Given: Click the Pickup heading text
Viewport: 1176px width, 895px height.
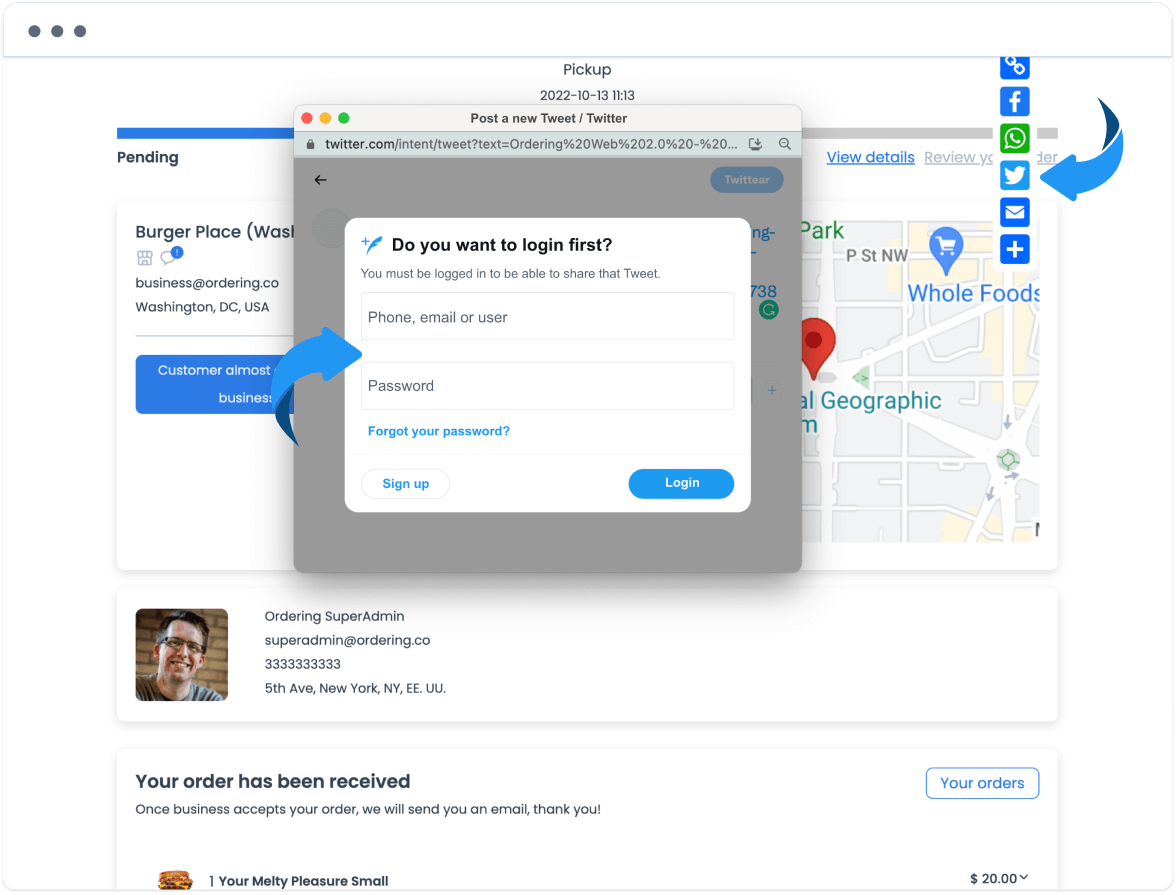Looking at the screenshot, I should click(x=587, y=70).
